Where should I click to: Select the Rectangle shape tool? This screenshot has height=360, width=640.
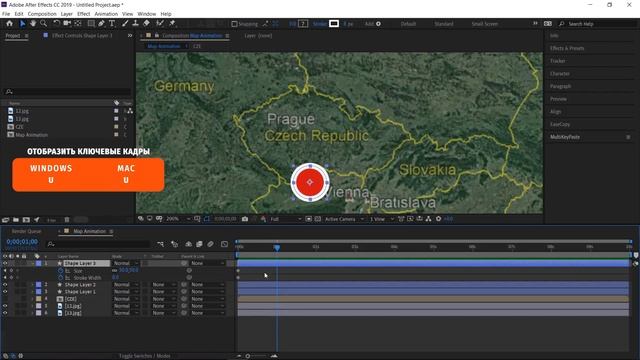(91, 24)
